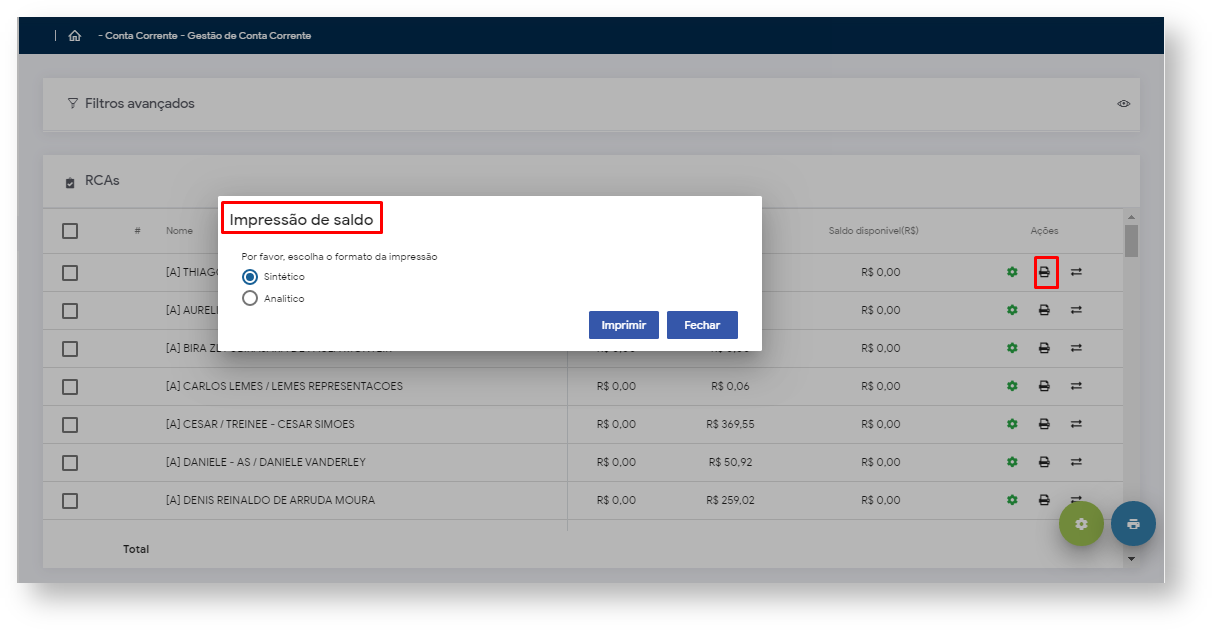Screen dimensions: 1213x631
Task: Click green gear icon for BIRA row
Action: [1012, 348]
